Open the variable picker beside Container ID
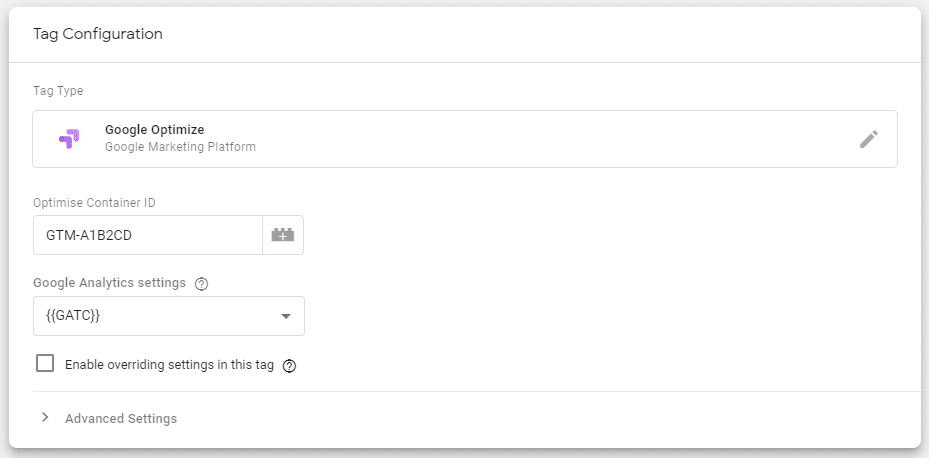 [283, 235]
